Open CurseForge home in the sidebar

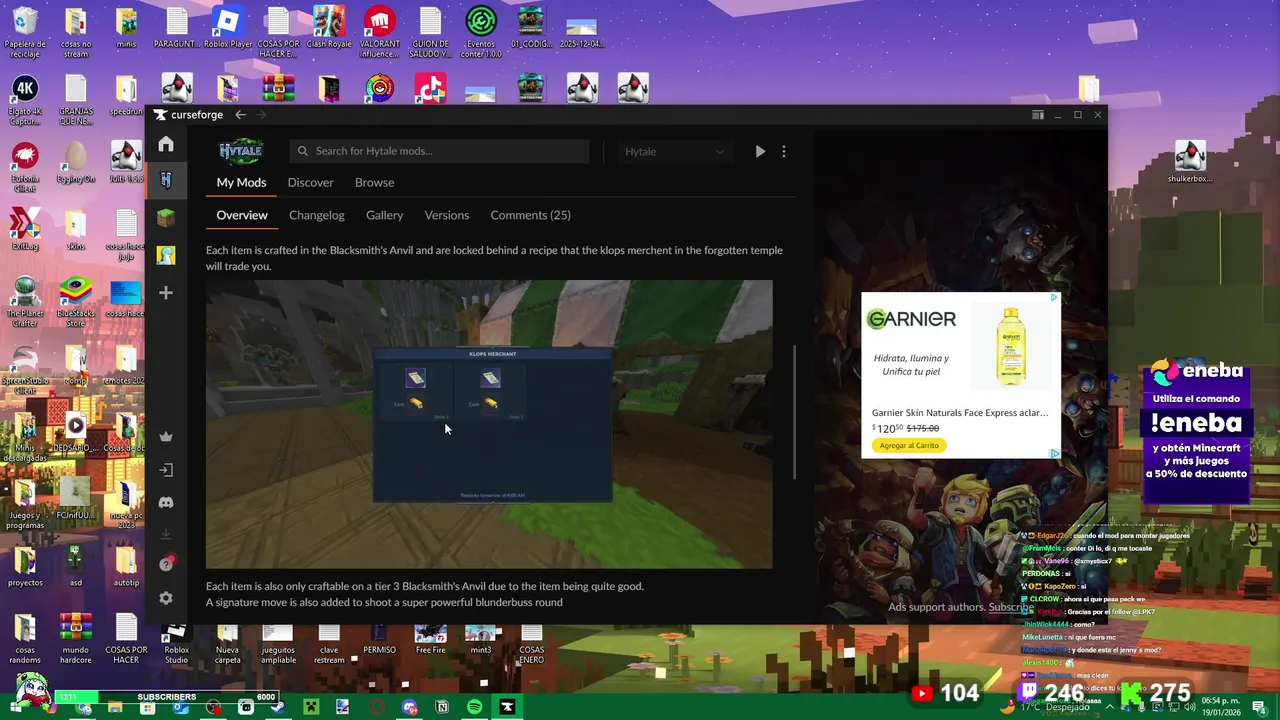pyautogui.click(x=166, y=144)
